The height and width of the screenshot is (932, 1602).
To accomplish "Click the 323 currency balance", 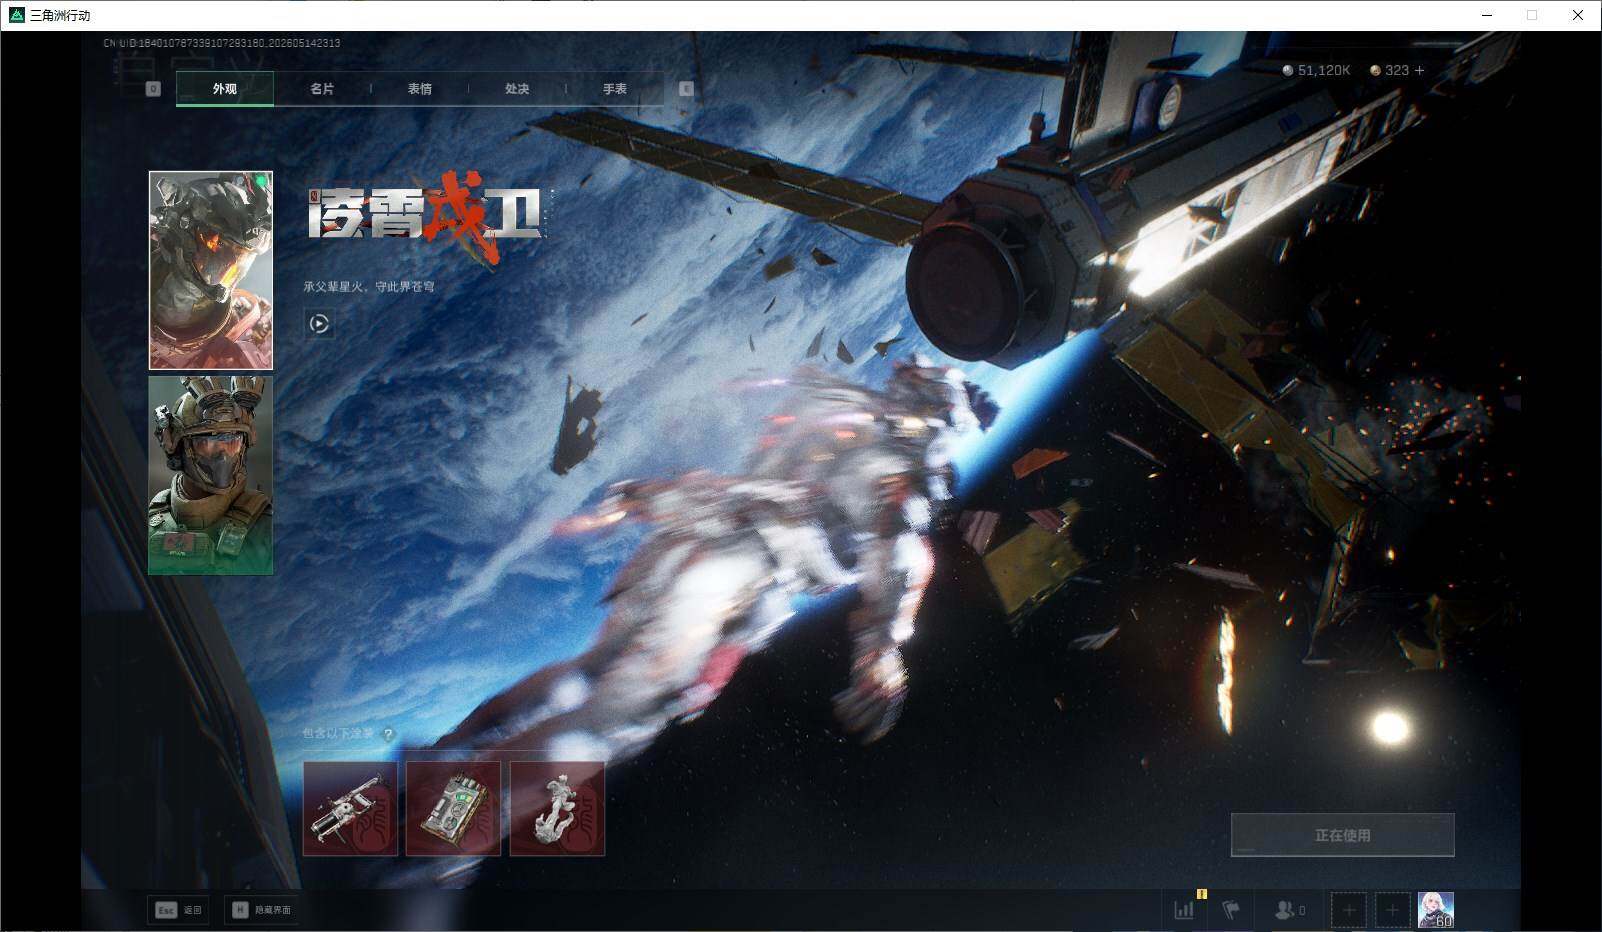I will [x=1390, y=70].
